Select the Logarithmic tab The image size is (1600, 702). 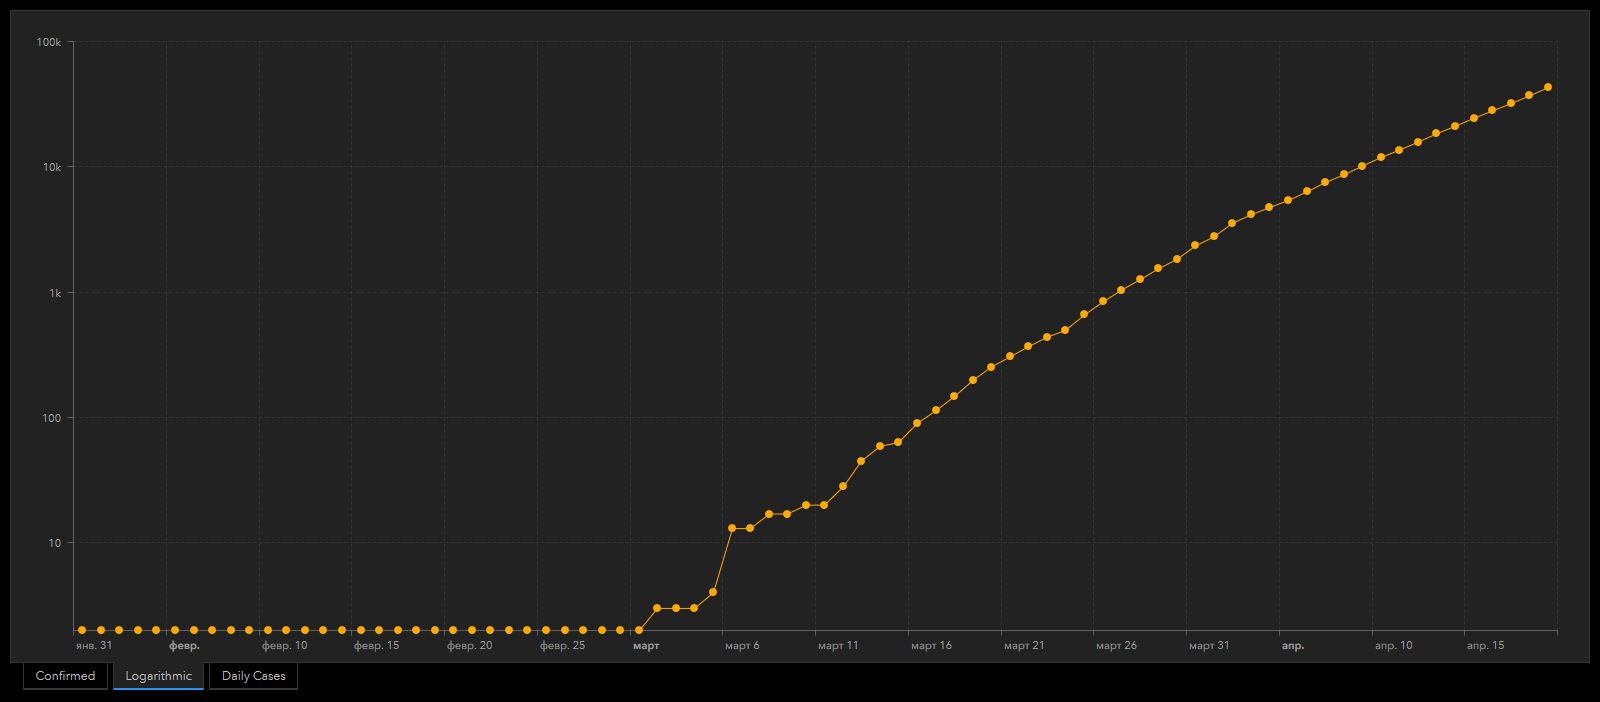click(158, 676)
